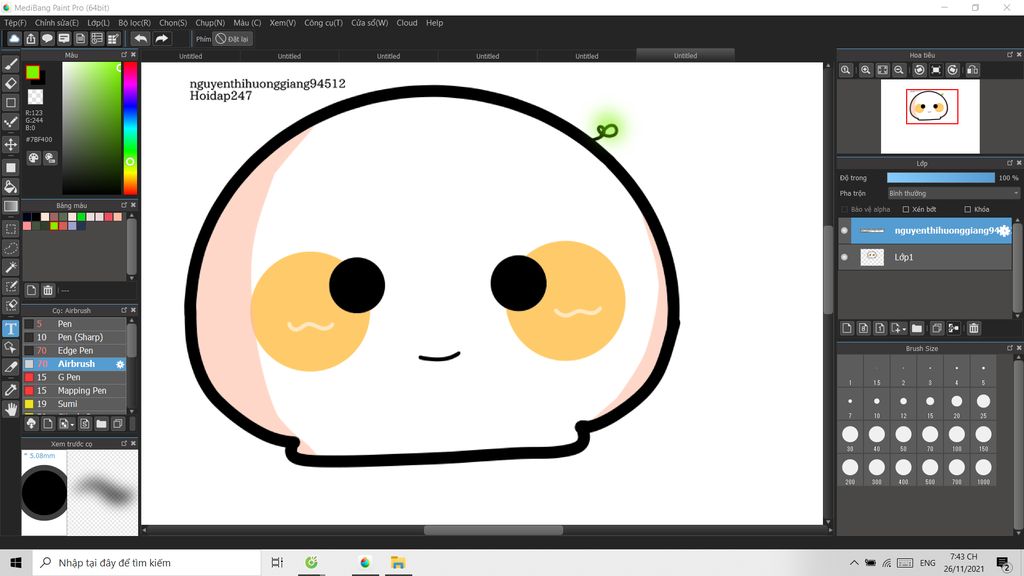Choose the Mapping Pen brush
The image size is (1024, 576).
(74, 391)
